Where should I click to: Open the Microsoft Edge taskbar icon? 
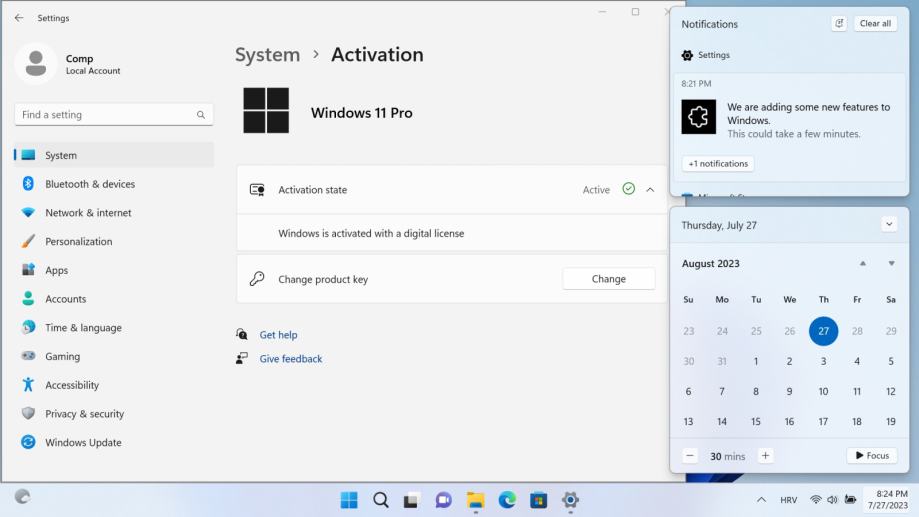tap(507, 500)
